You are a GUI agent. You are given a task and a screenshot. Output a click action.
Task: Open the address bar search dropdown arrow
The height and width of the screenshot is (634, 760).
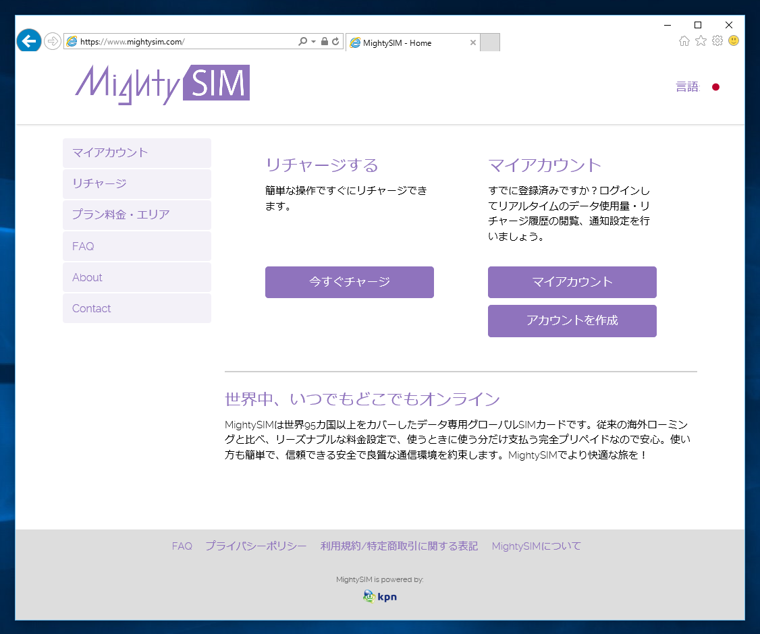[314, 42]
